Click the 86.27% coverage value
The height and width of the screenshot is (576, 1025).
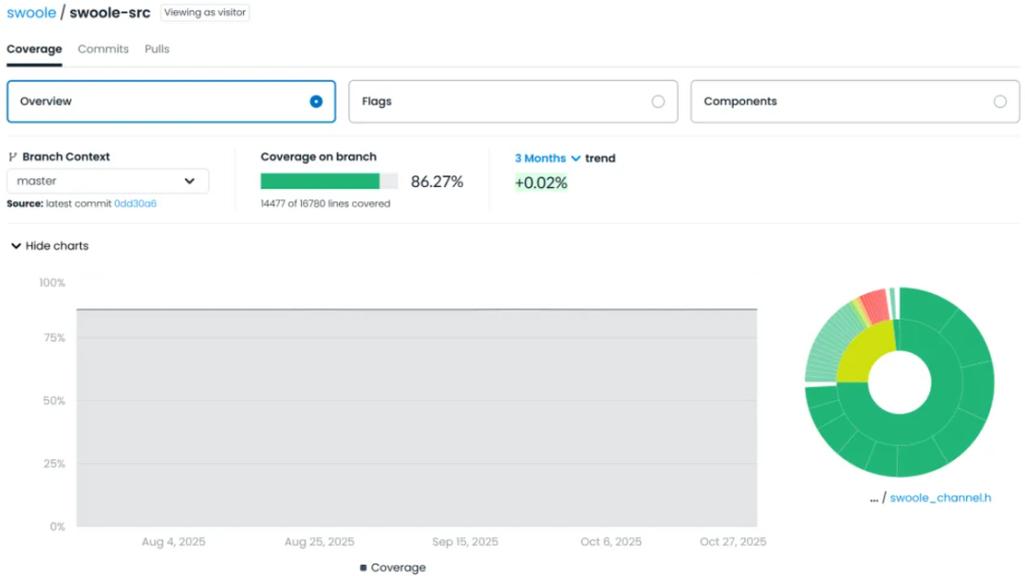pyautogui.click(x=437, y=182)
